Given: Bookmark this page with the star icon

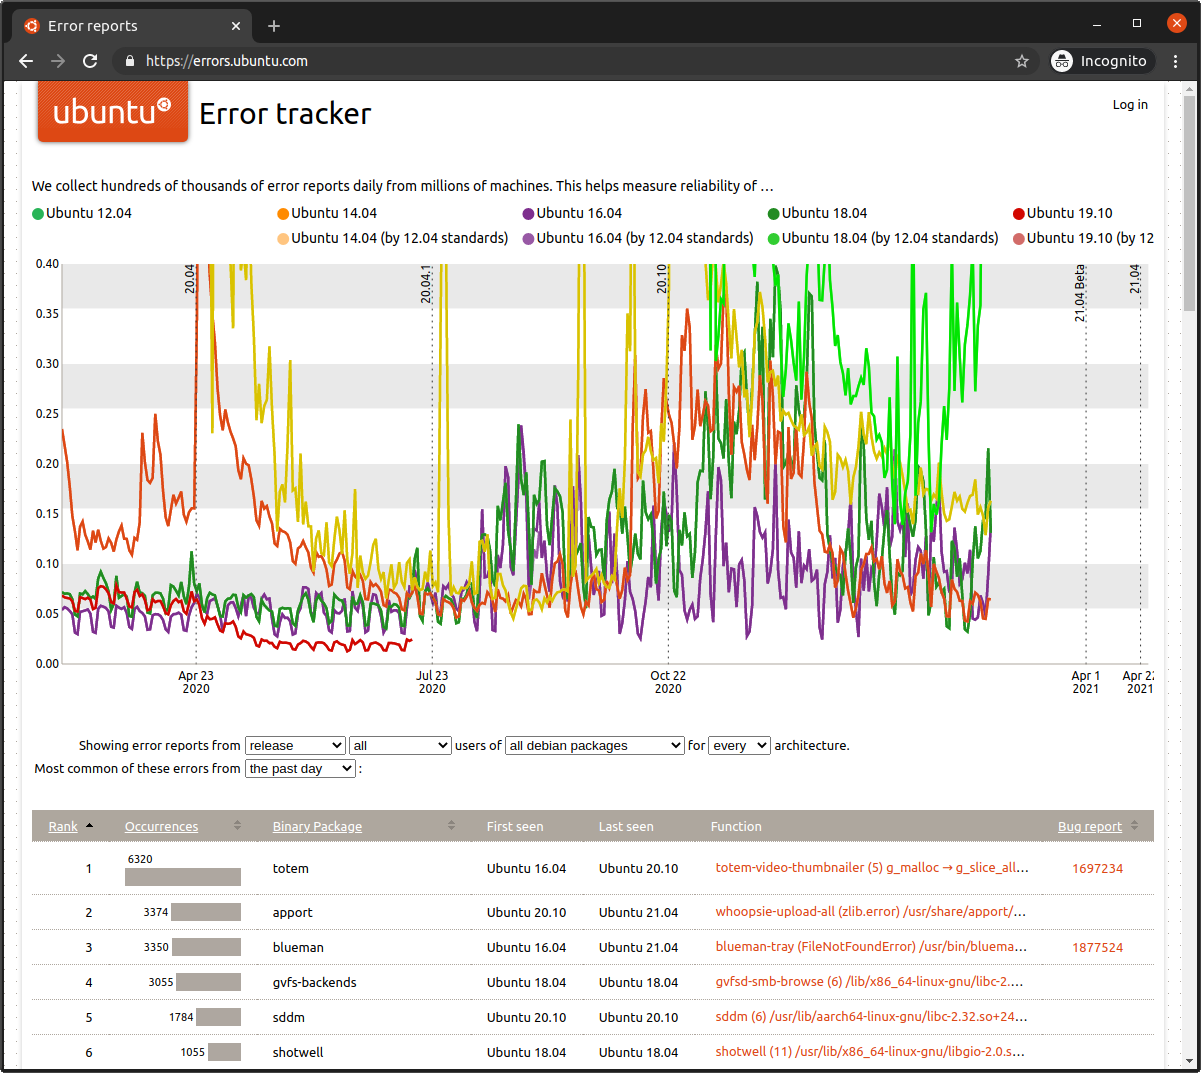Looking at the screenshot, I should click(1022, 61).
